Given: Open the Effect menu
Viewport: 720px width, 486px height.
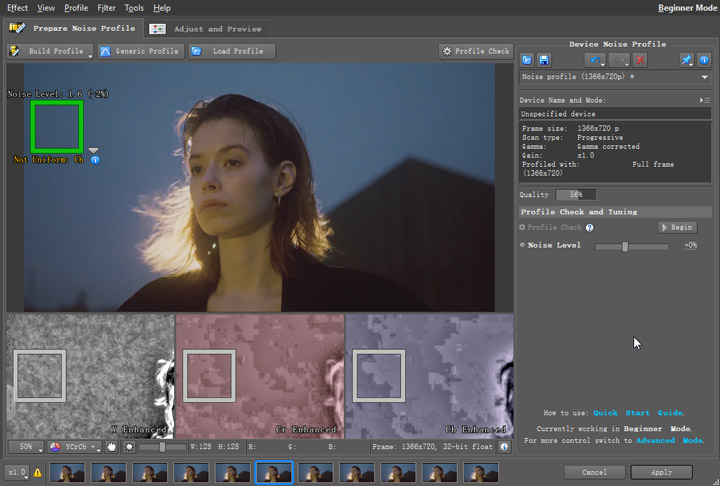Looking at the screenshot, I should (17, 8).
